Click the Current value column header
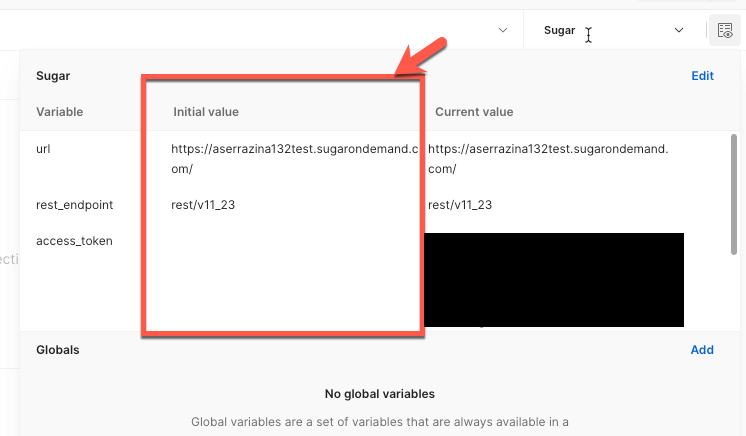746x436 pixels. tap(474, 112)
